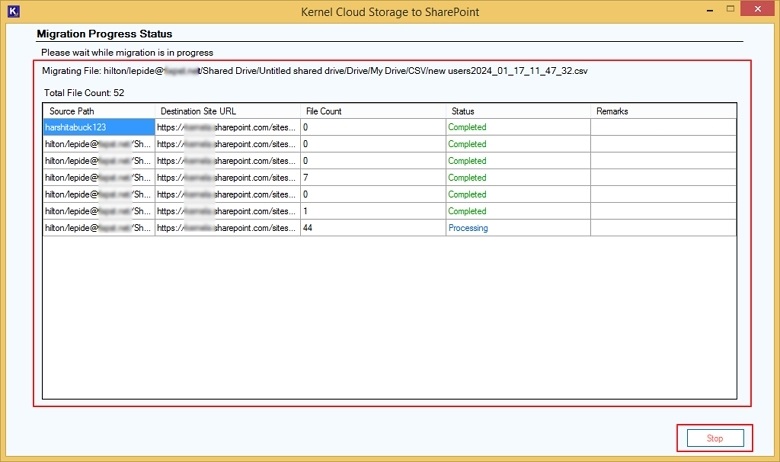Click the Total File Count: 52 label
Screen dimensions: 780x462
pyautogui.click(x=84, y=93)
